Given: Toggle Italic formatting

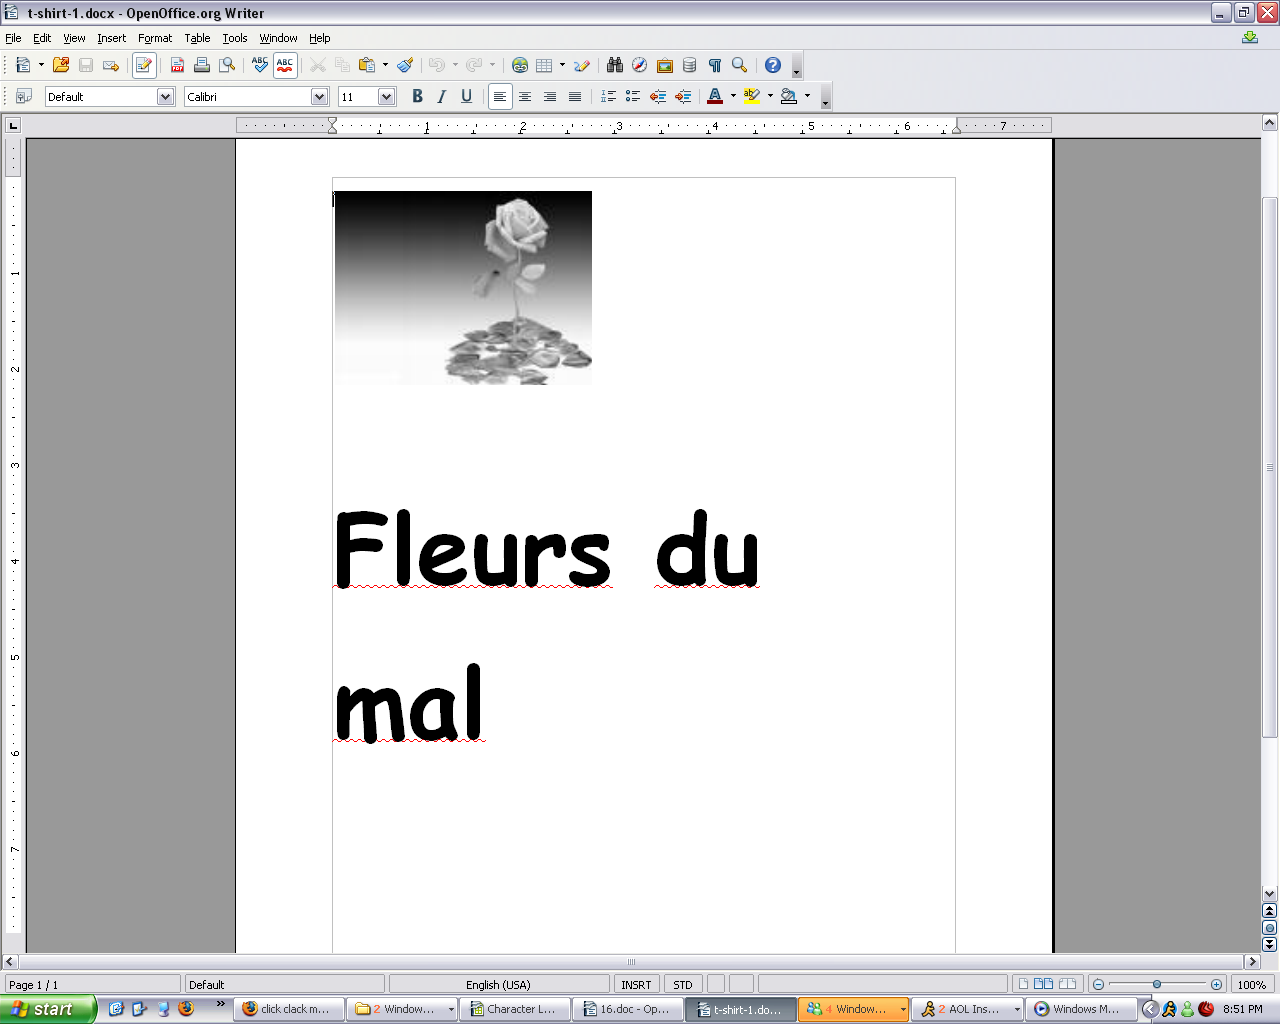Looking at the screenshot, I should coord(442,96).
